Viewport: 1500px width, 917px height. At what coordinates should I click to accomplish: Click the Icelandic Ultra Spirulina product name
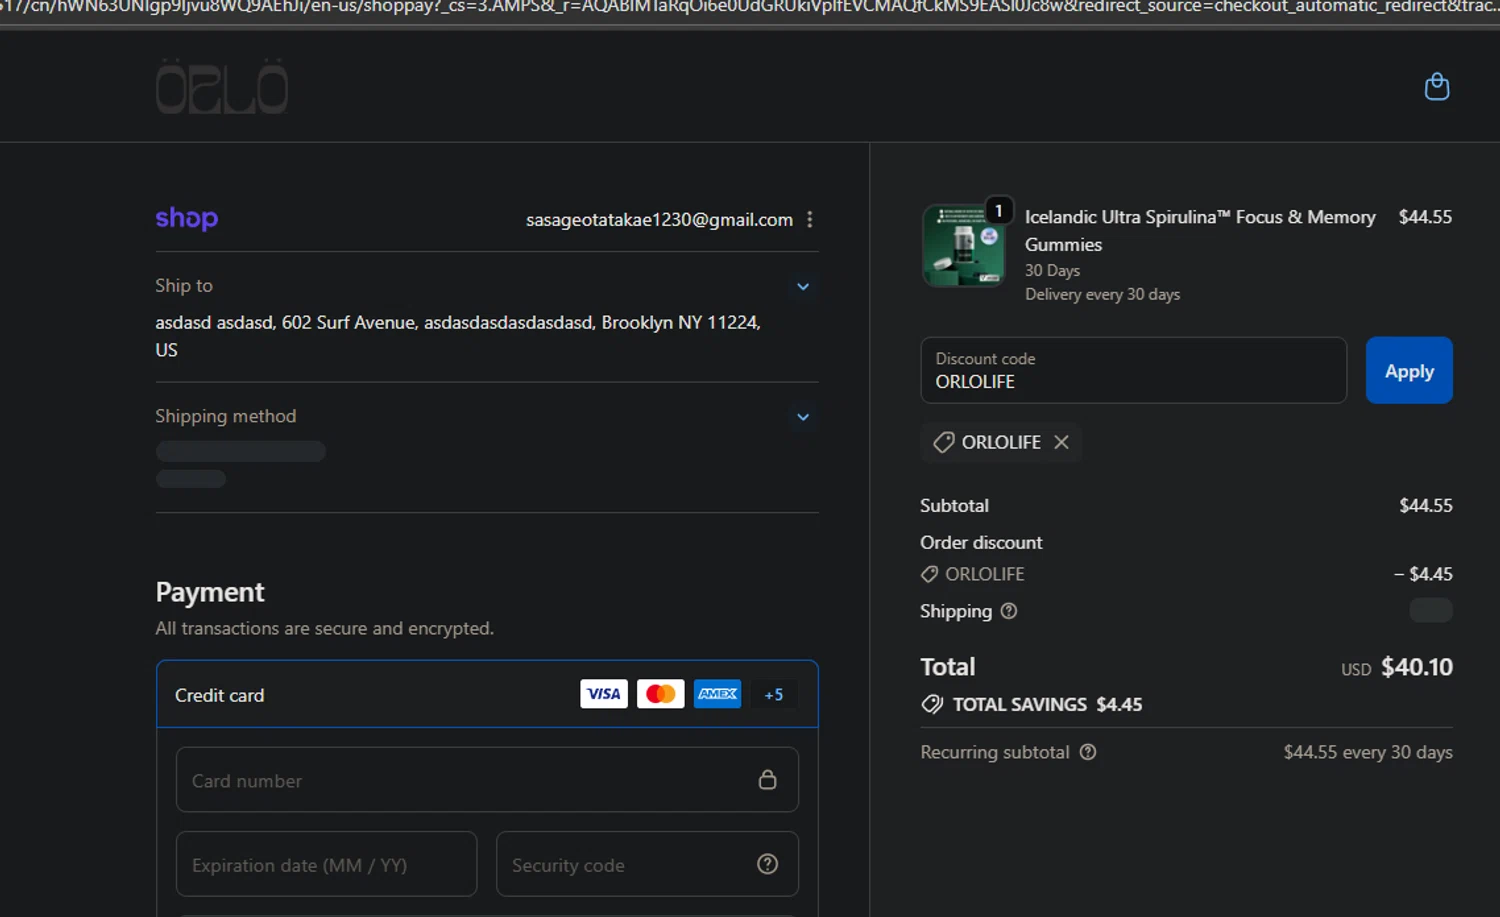[x=1200, y=231]
